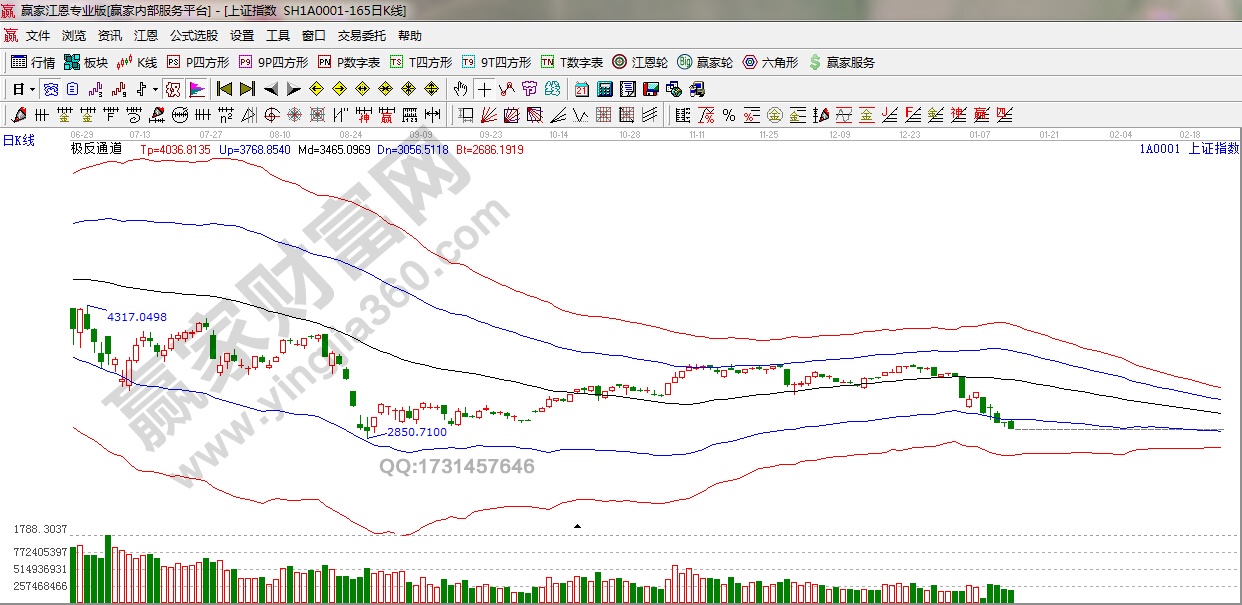The image size is (1242, 605).
Task: Click the calendar icon in toolbar
Action: click(582, 89)
